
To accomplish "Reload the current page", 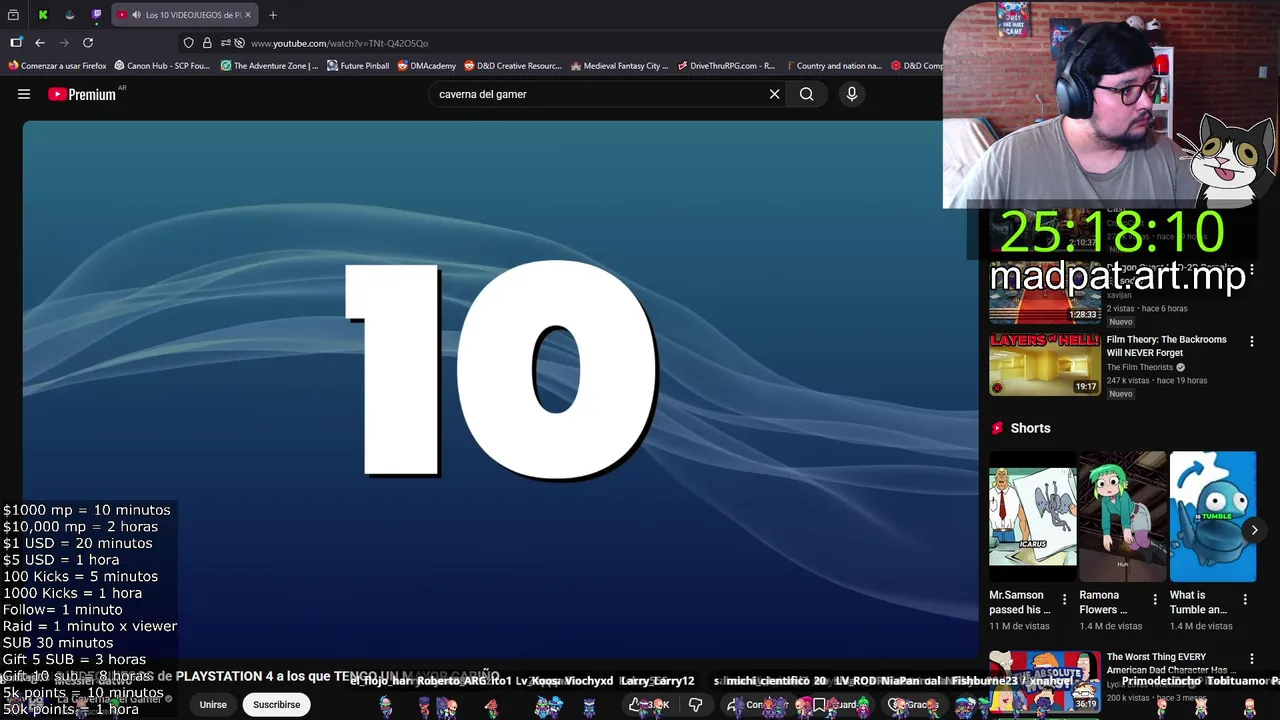I will (88, 43).
